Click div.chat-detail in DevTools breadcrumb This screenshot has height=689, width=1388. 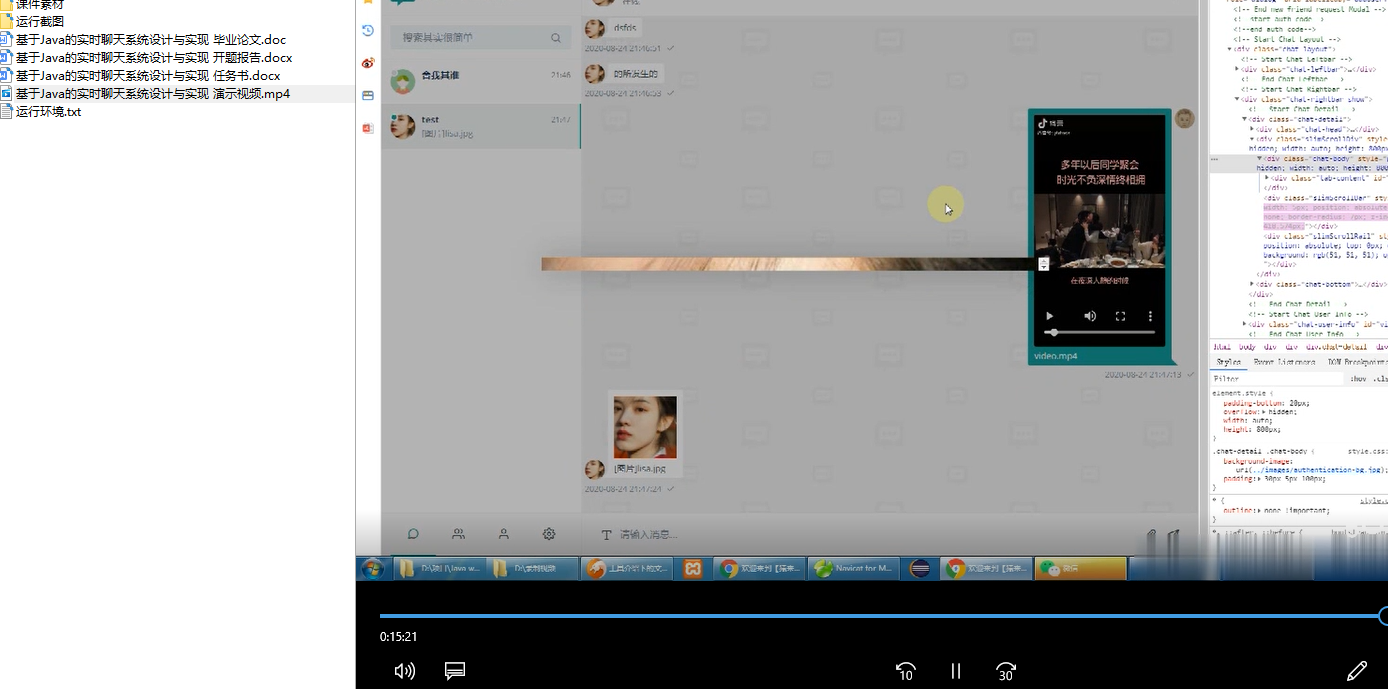pyautogui.click(x=1338, y=347)
